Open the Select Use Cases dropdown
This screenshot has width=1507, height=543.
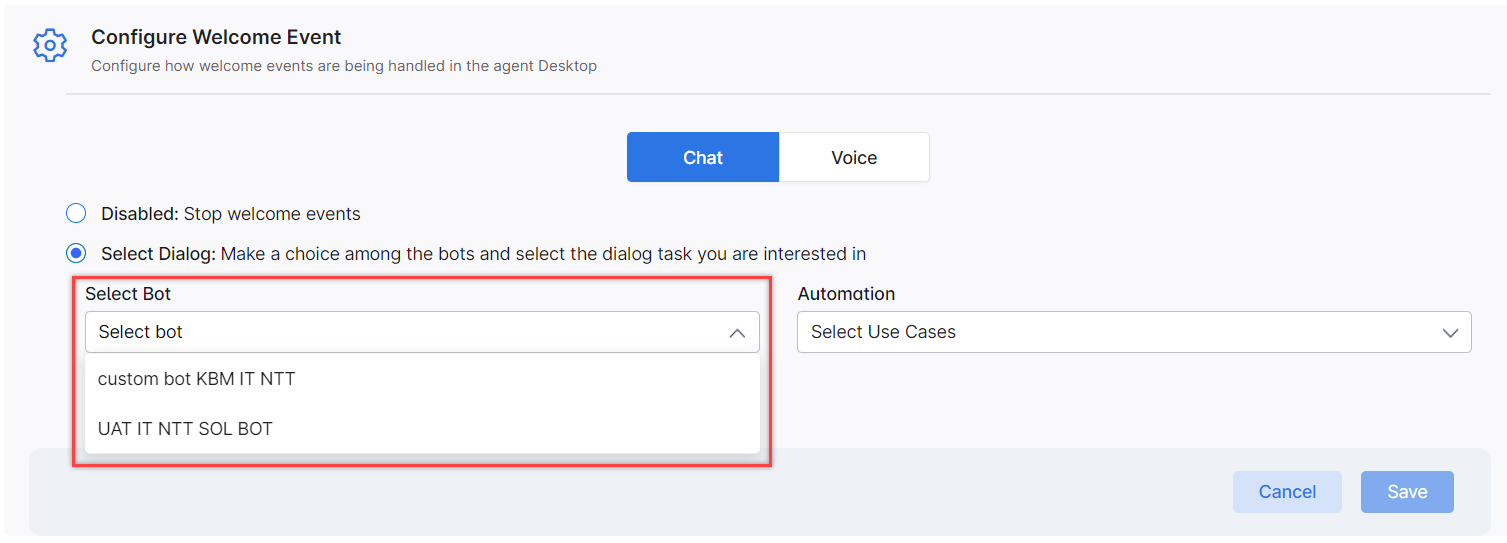tap(1134, 332)
